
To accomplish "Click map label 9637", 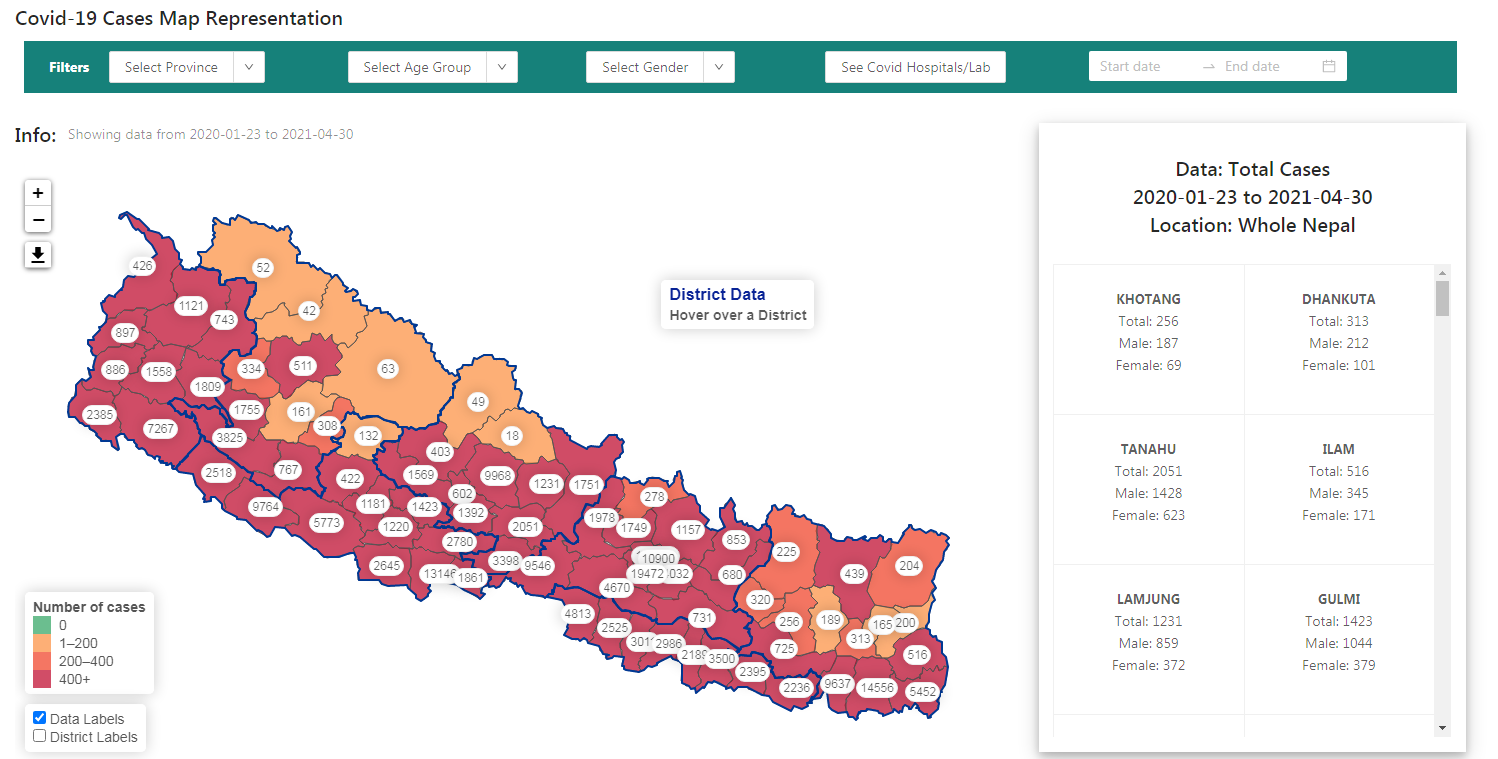I will (x=837, y=685).
